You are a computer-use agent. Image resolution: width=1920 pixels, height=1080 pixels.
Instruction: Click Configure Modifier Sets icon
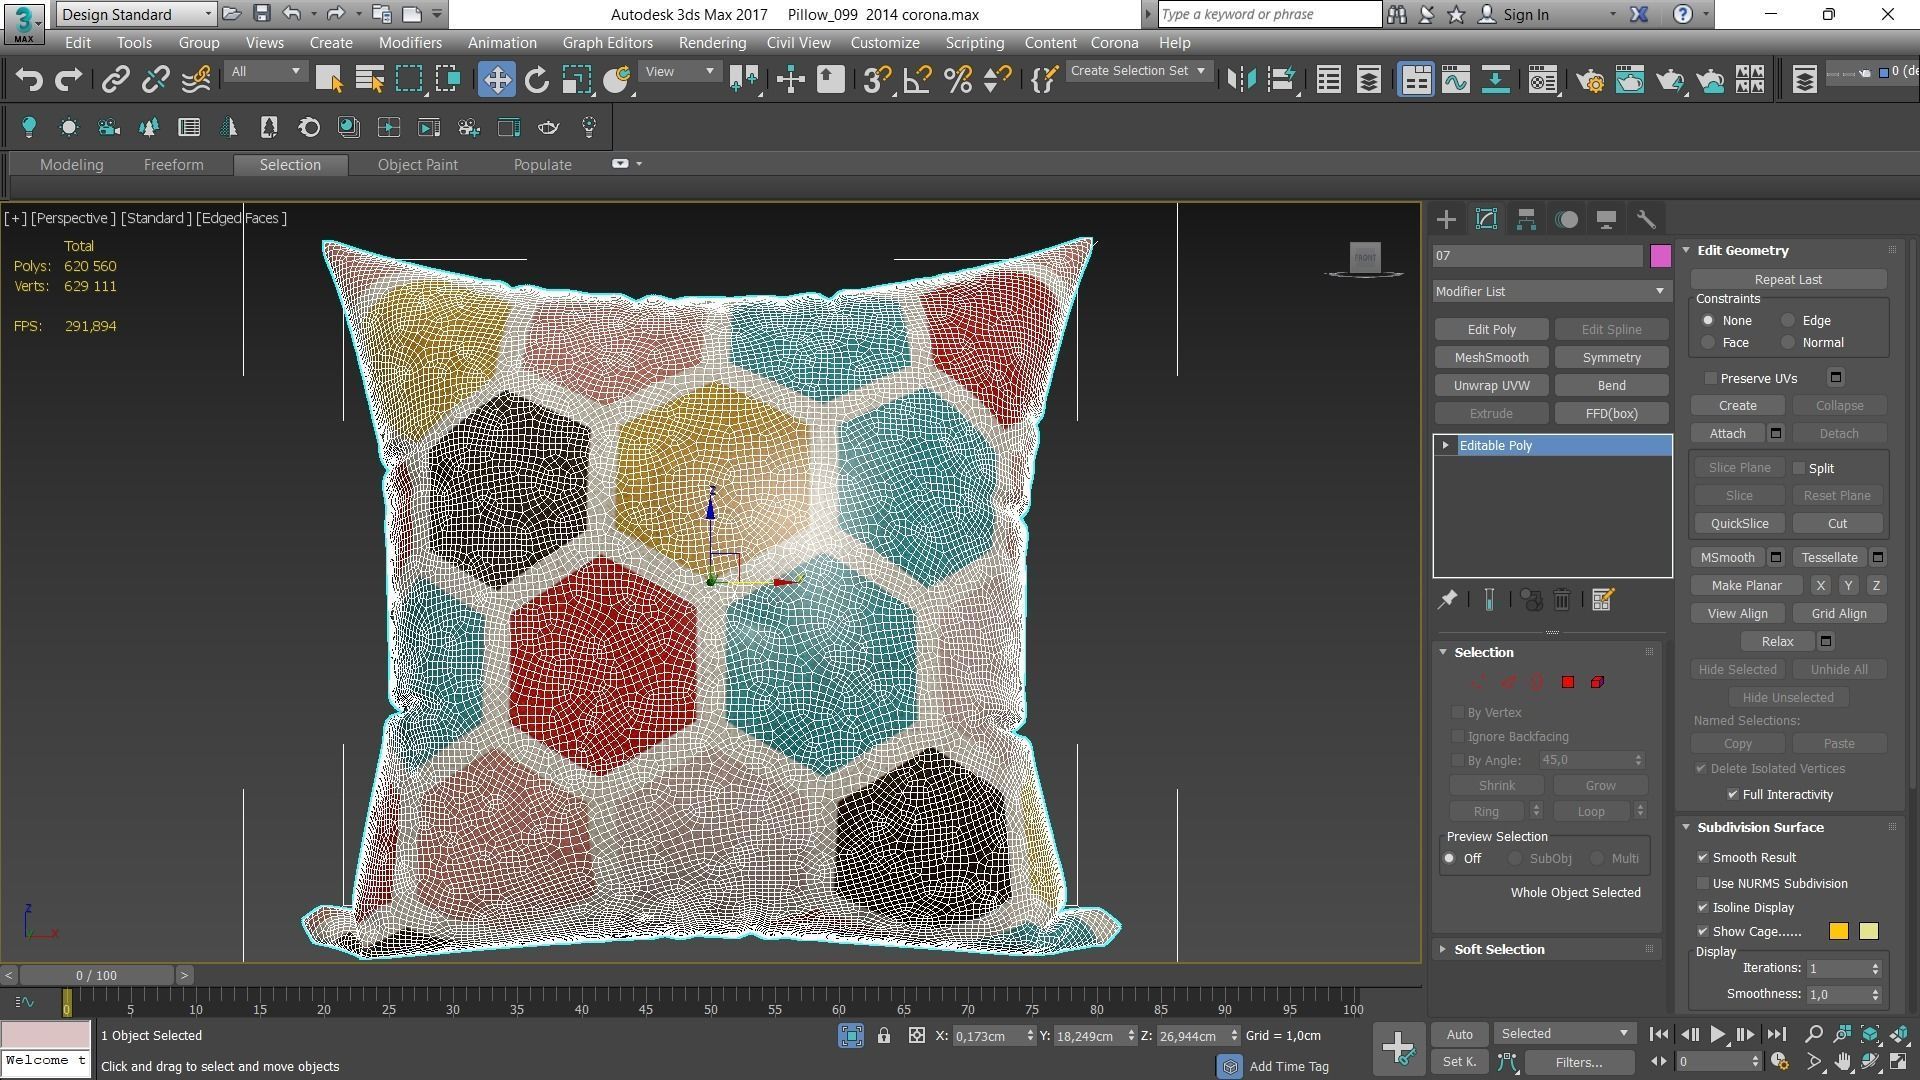(1602, 600)
